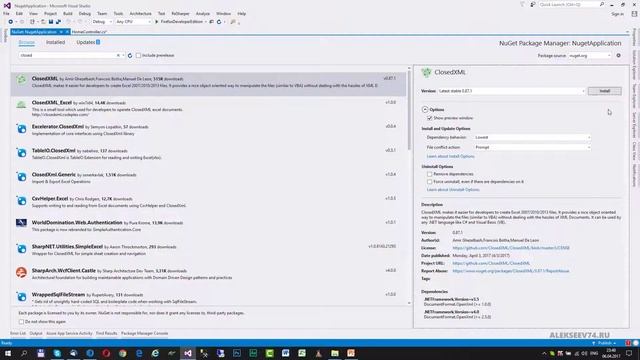This screenshot has width=640, height=360.
Task: Click the ClosedXML_Excel package icon
Action: pos(21,105)
